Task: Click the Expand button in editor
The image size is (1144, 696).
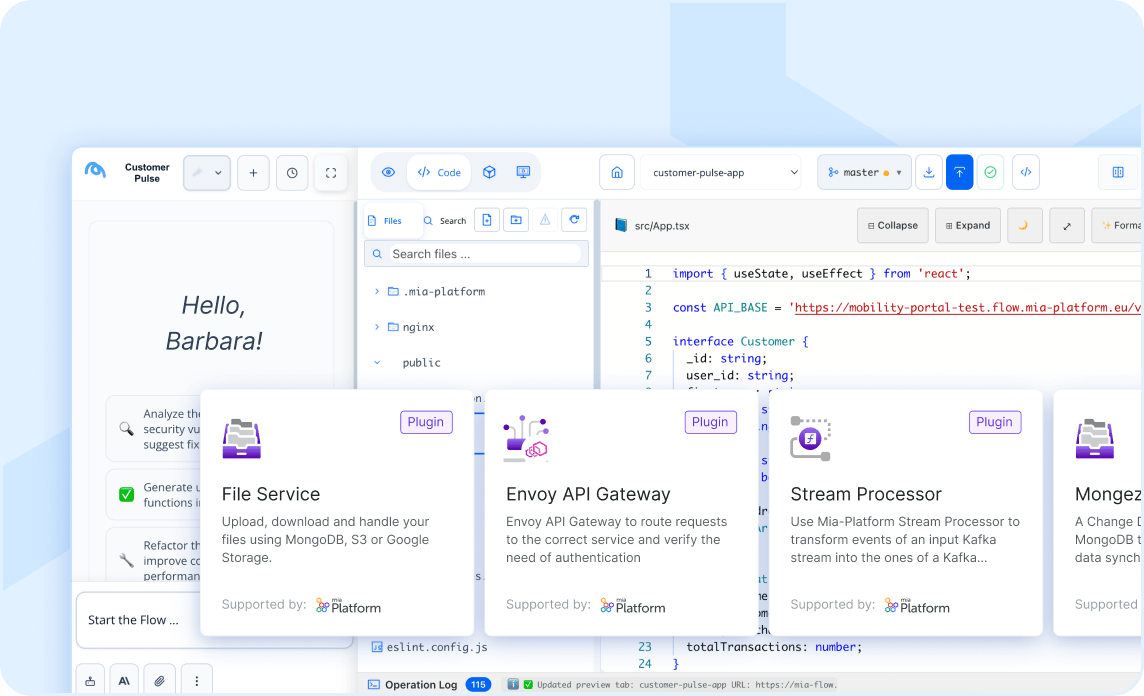Action: tap(967, 225)
